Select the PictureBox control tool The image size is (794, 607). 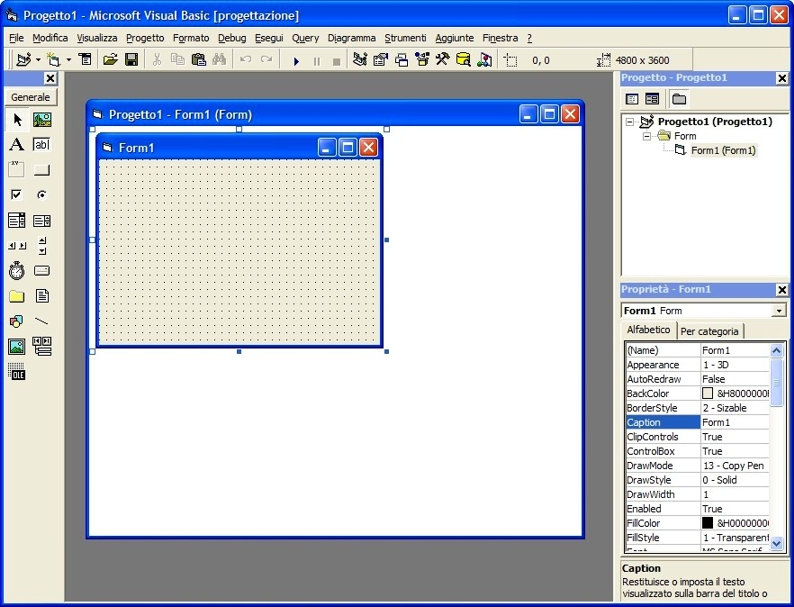42,120
